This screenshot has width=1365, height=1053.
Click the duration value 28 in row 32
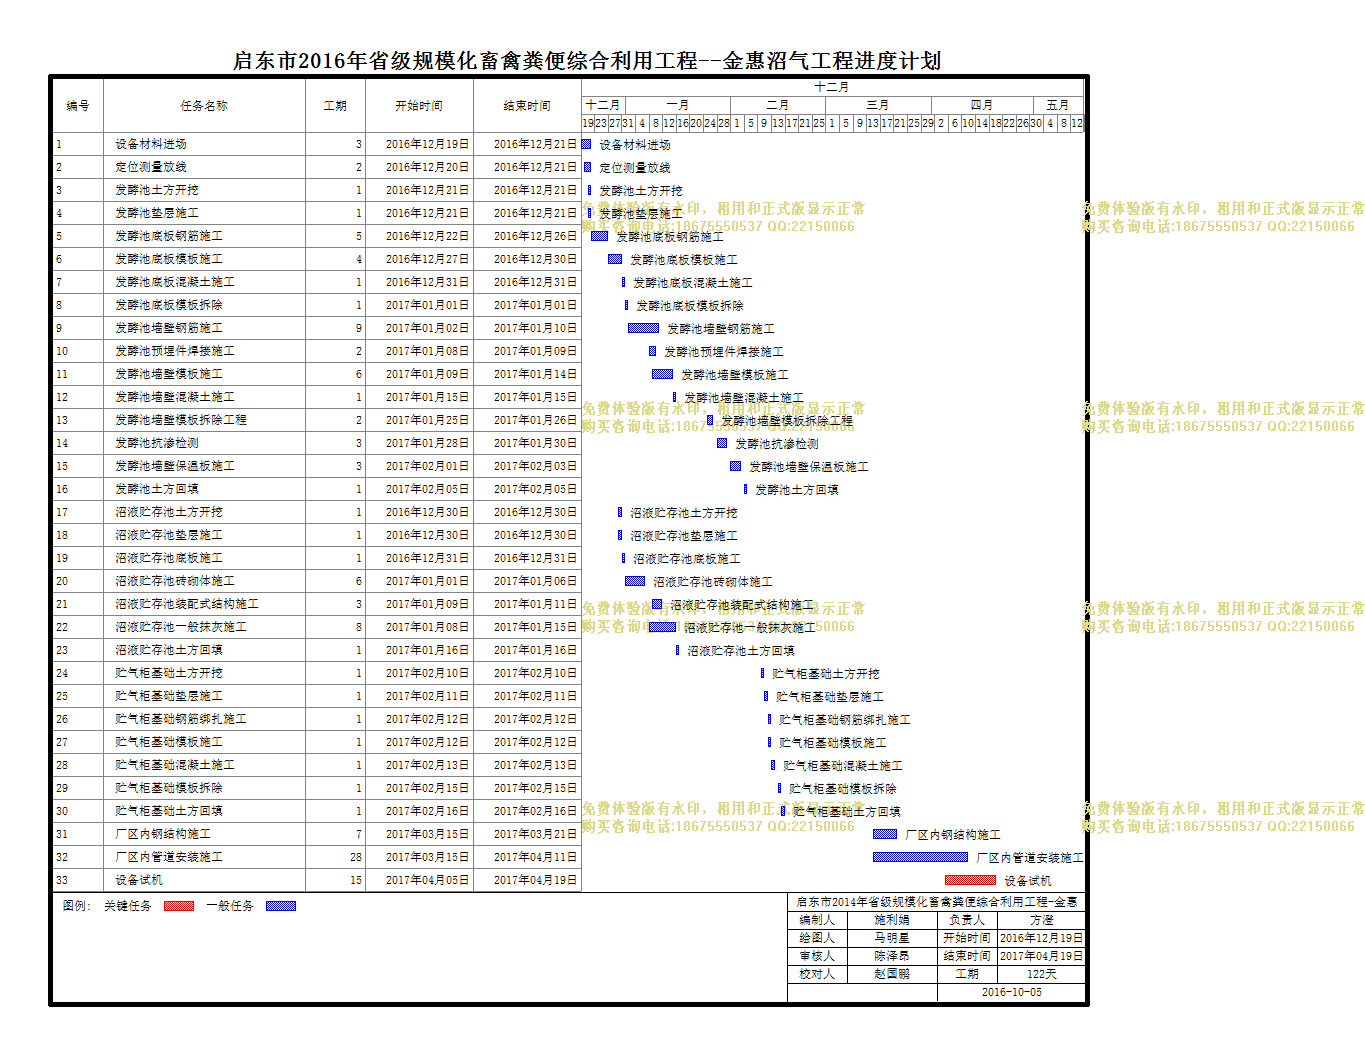(356, 857)
